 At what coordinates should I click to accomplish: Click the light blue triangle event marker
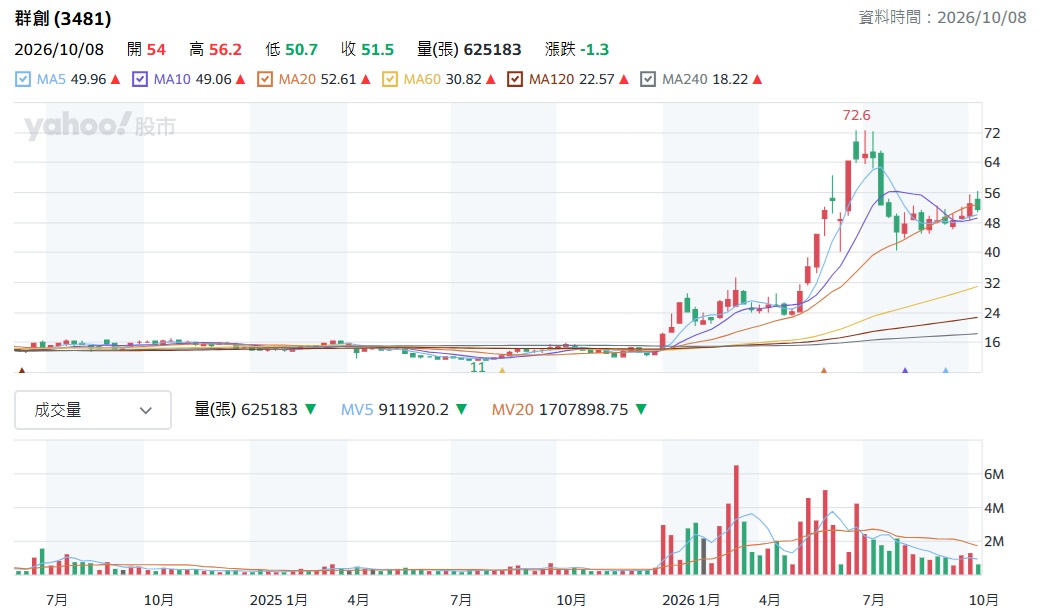pyautogui.click(x=945, y=370)
